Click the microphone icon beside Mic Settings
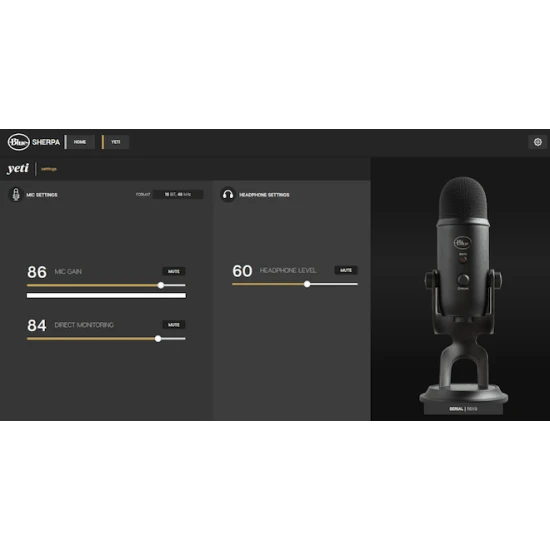The height and width of the screenshot is (550, 550). [16, 194]
